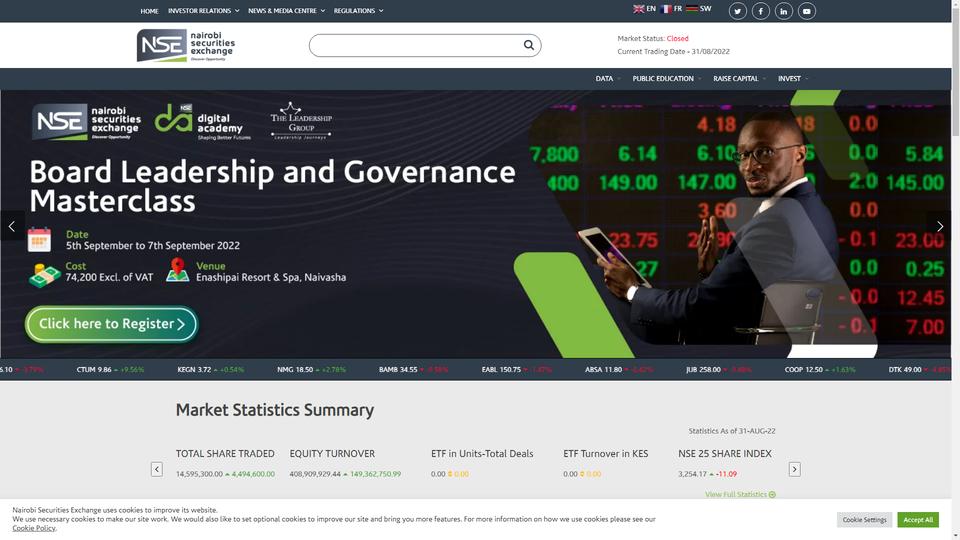The image size is (960, 540).
Task: Click the Board Leadership Masterclass banner heading
Action: coord(272,186)
